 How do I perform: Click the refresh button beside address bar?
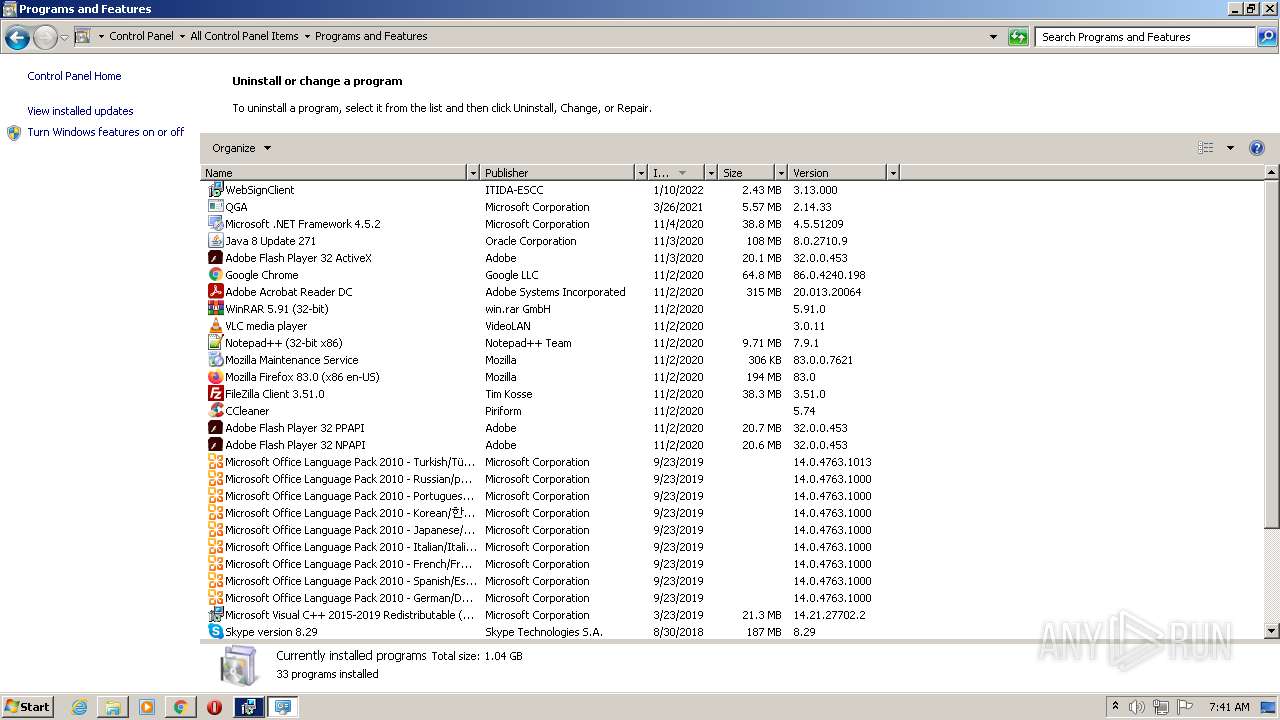pos(1018,37)
